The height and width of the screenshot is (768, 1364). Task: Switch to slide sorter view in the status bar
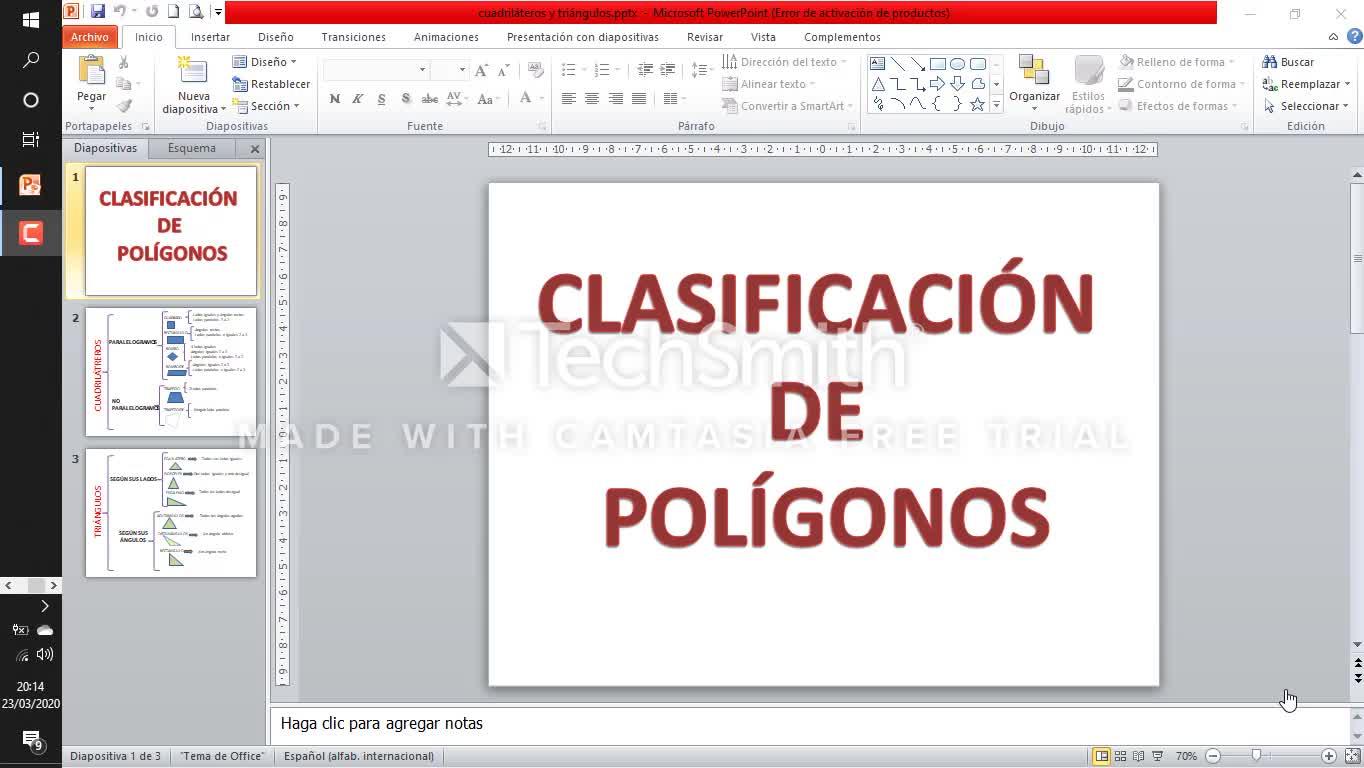[x=1120, y=756]
